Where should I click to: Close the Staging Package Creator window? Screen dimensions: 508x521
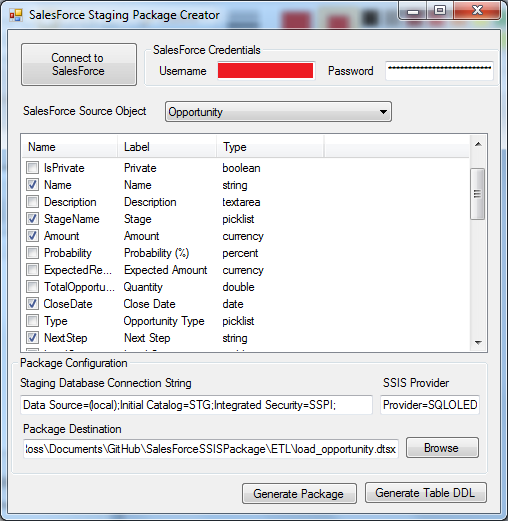coord(477,11)
